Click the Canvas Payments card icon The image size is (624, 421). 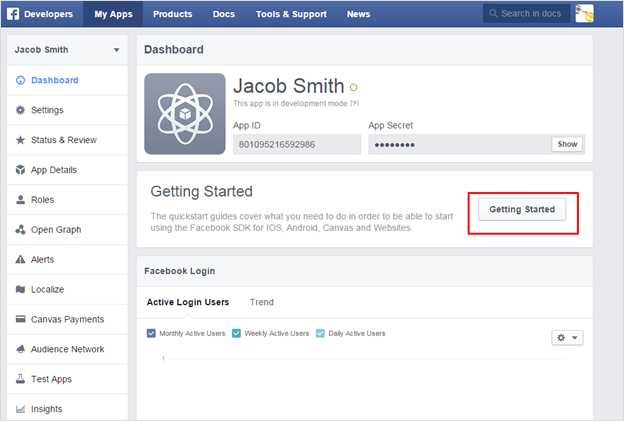point(20,319)
